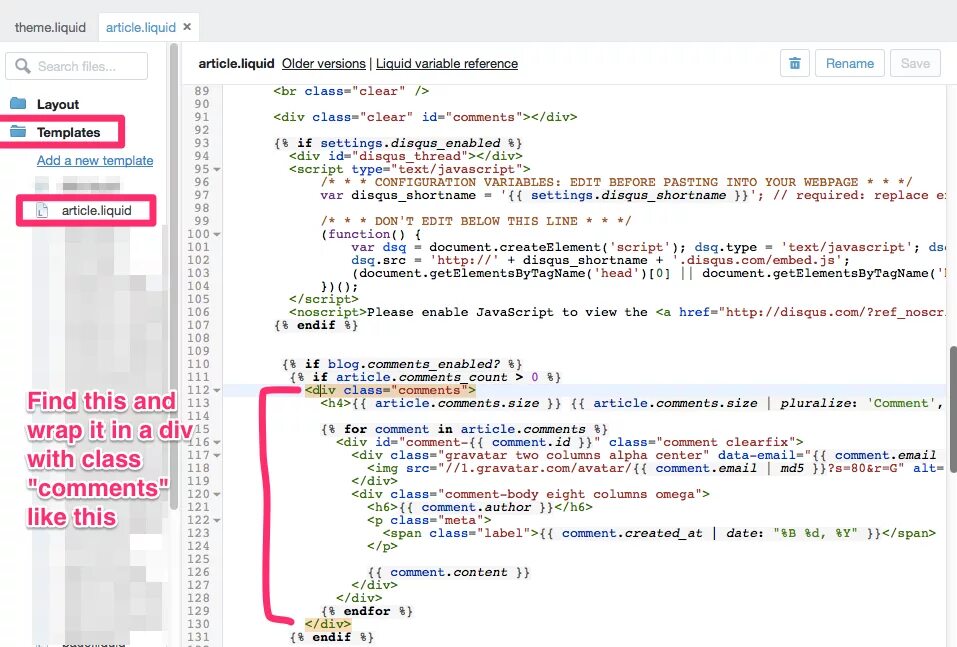Click 'article.liquid' filename heading above editor
957x647 pixels.
[236, 63]
